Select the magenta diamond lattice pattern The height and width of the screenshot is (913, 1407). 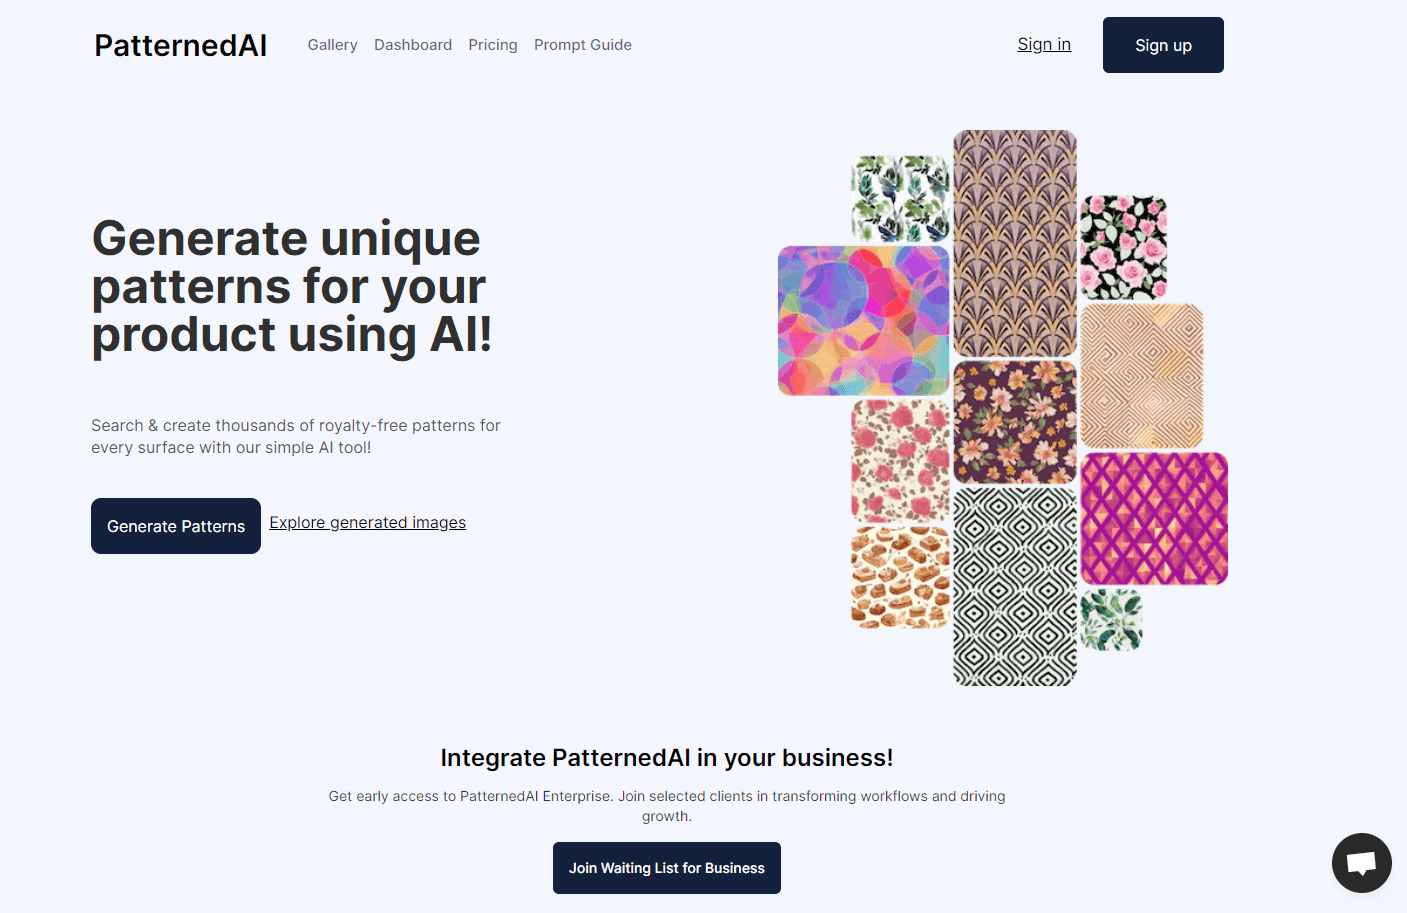coord(1154,518)
